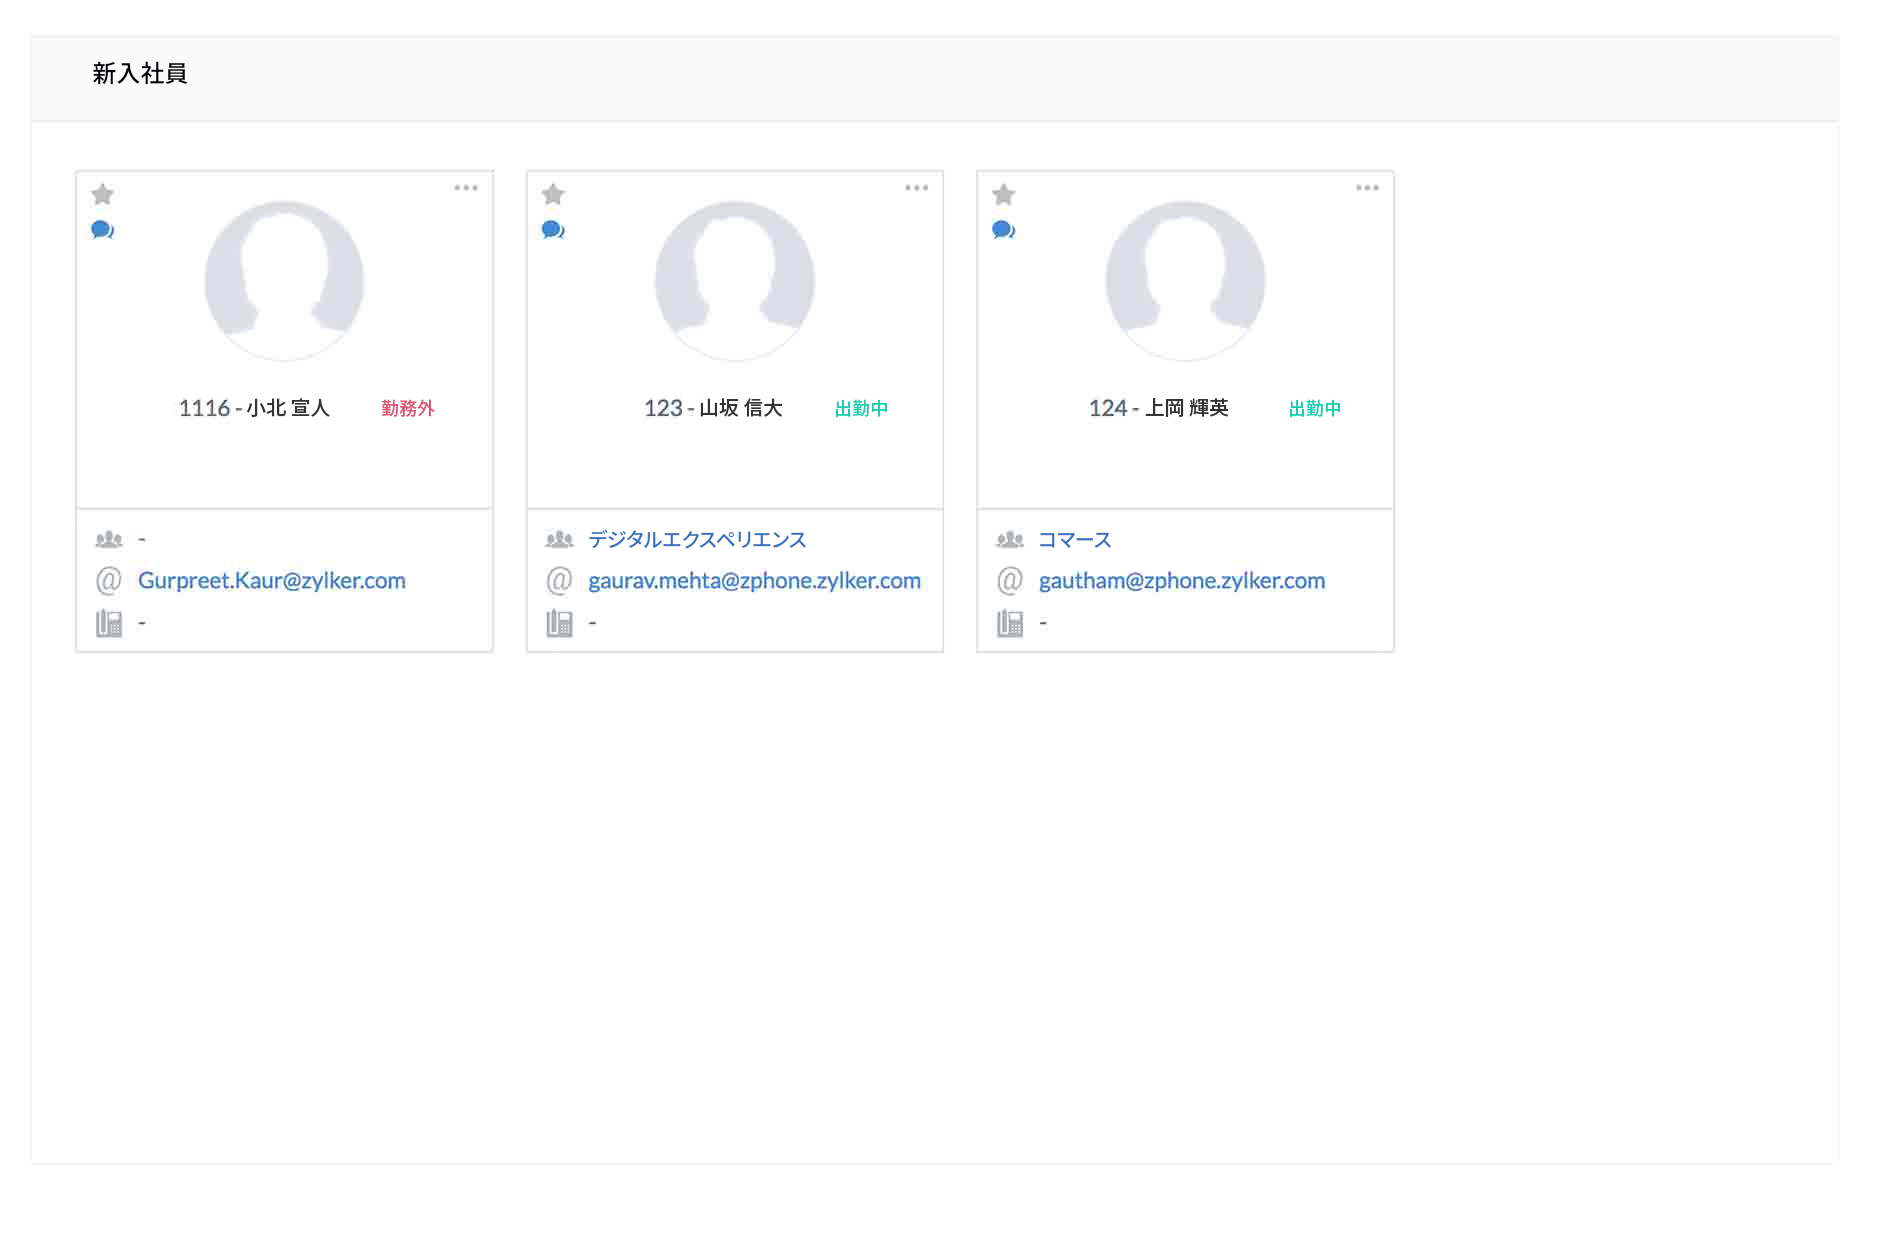
Task: Open more options on 上岡 輝英's card
Action: [1368, 187]
